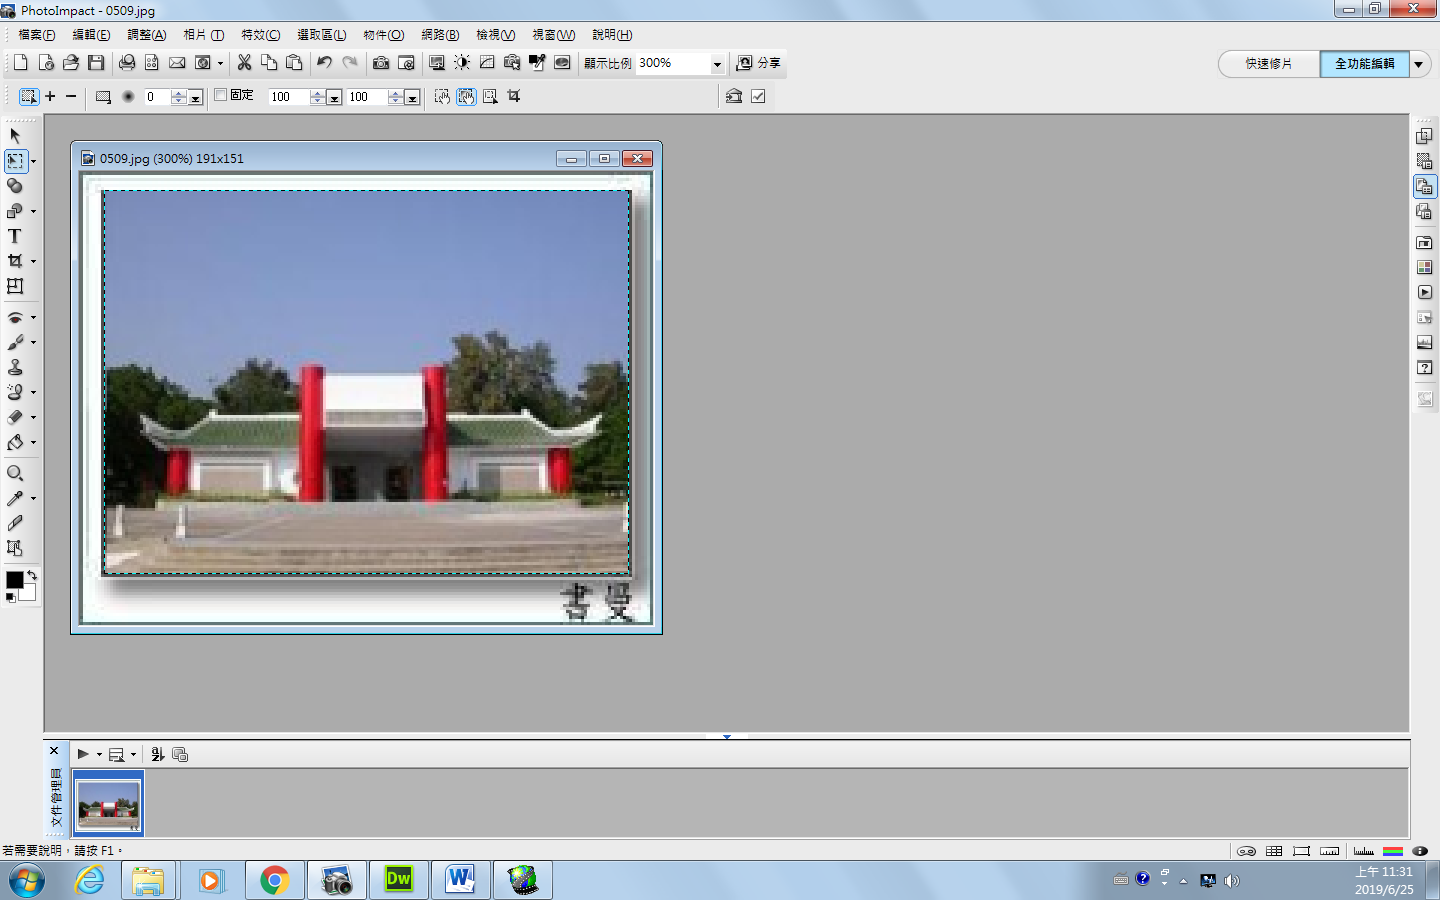Toggle the checkmark option in attribute bar
Viewport: 1440px width, 900px height.
tap(758, 97)
